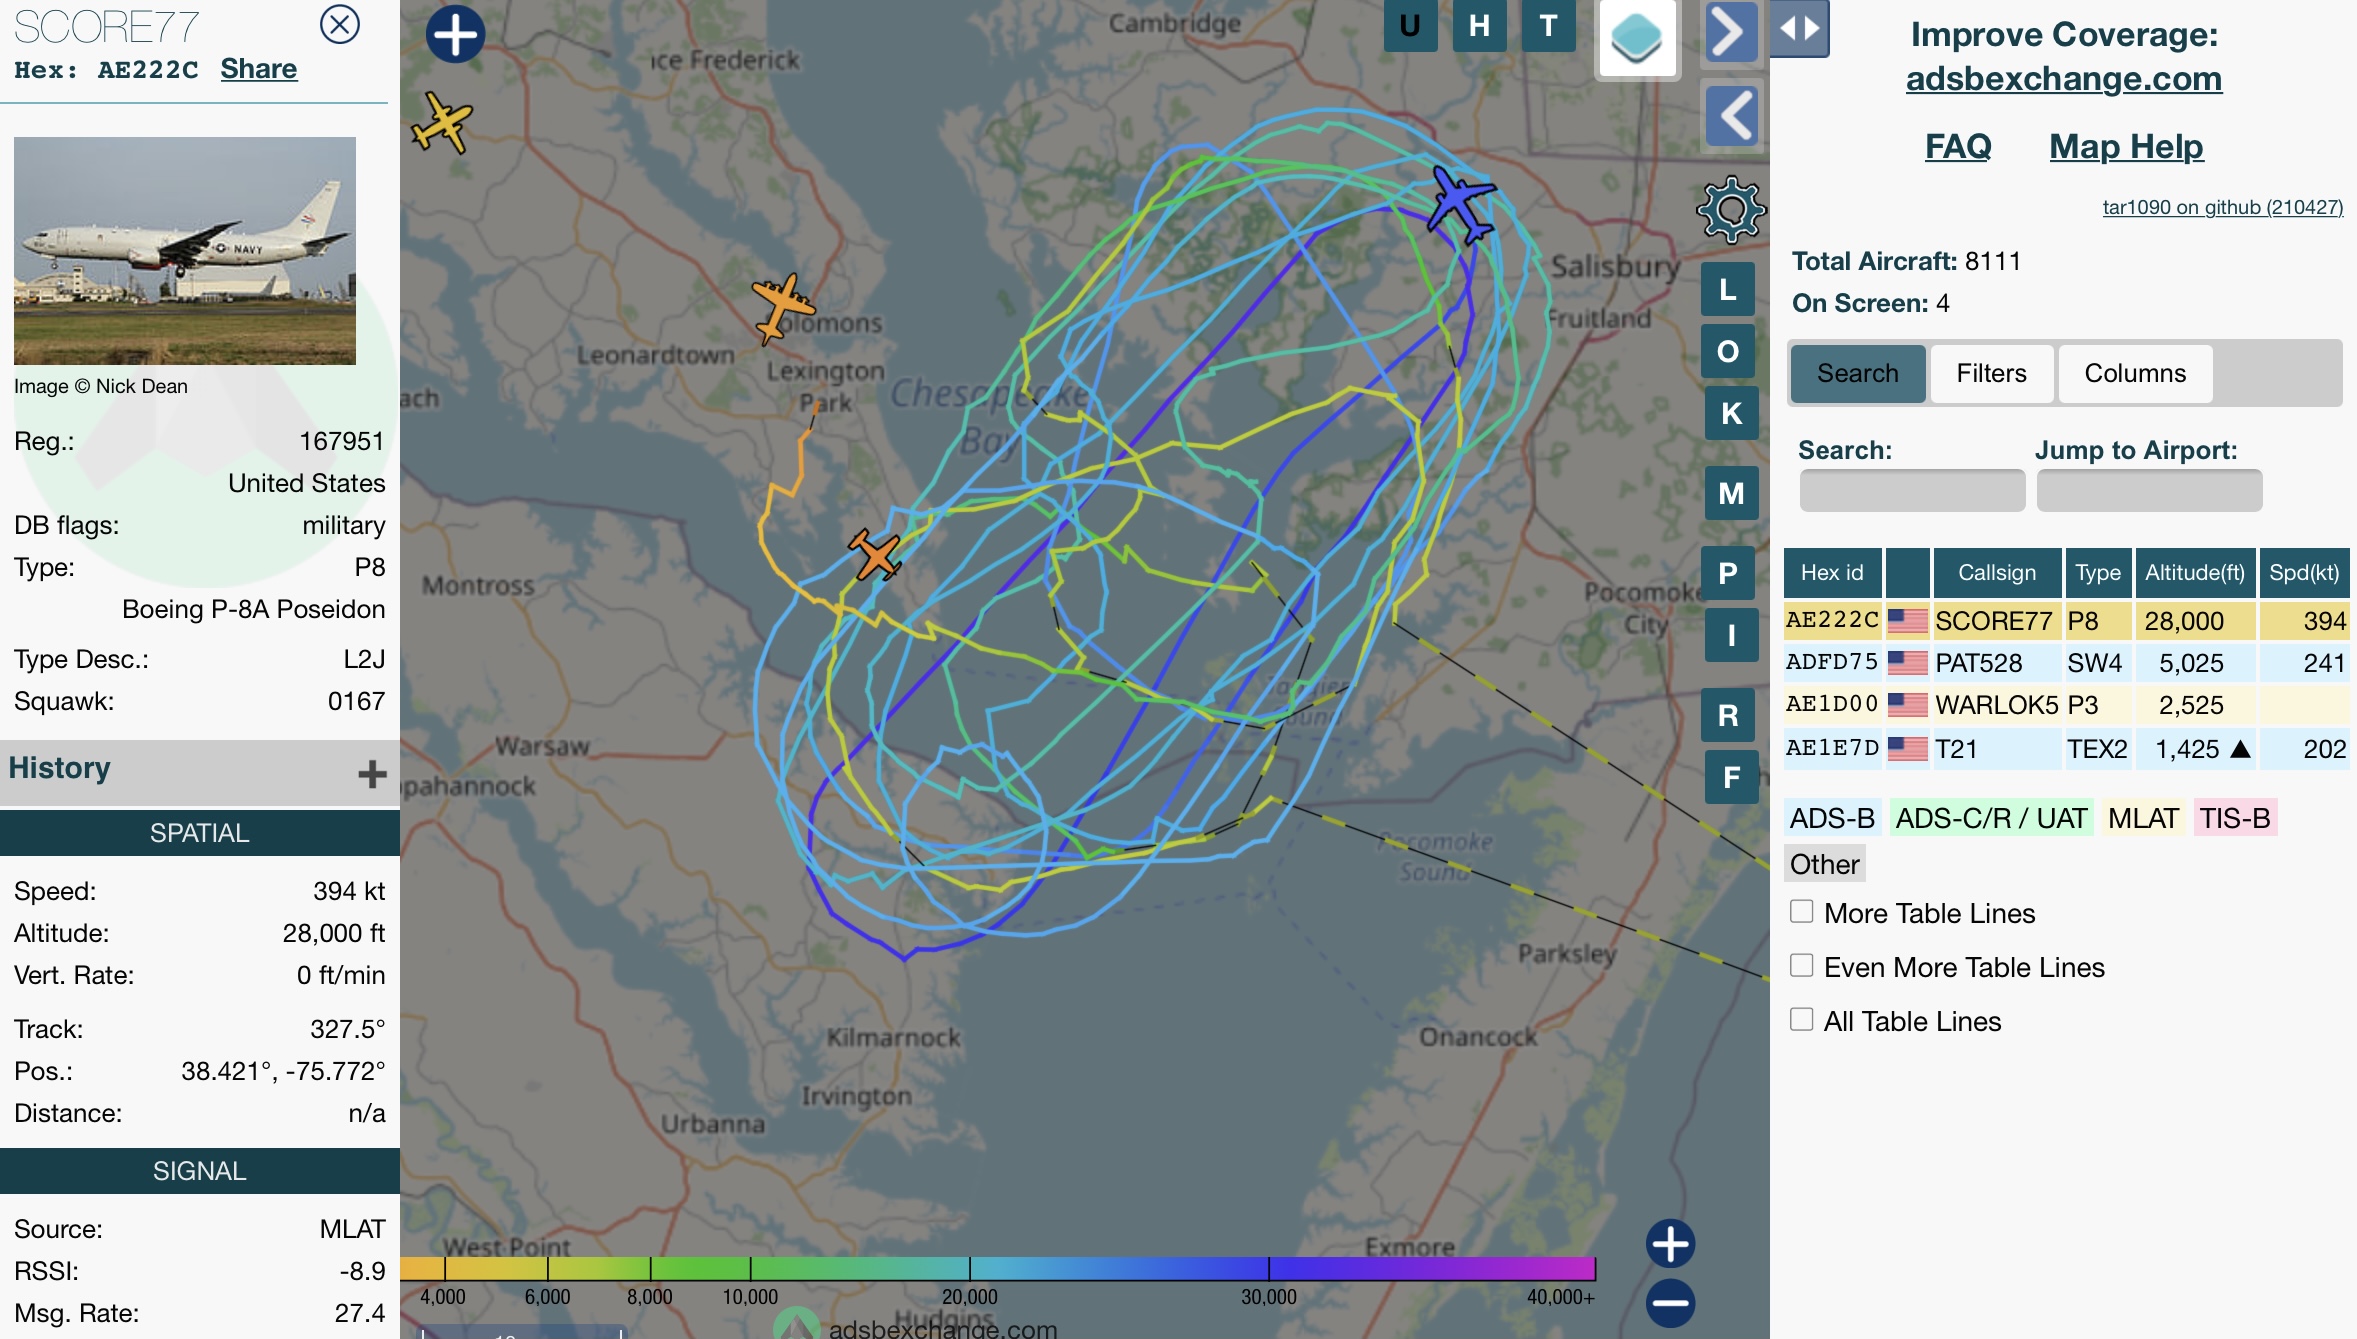Open adsbexchange.com link
Screen dimensions: 2357x1339
[2064, 78]
